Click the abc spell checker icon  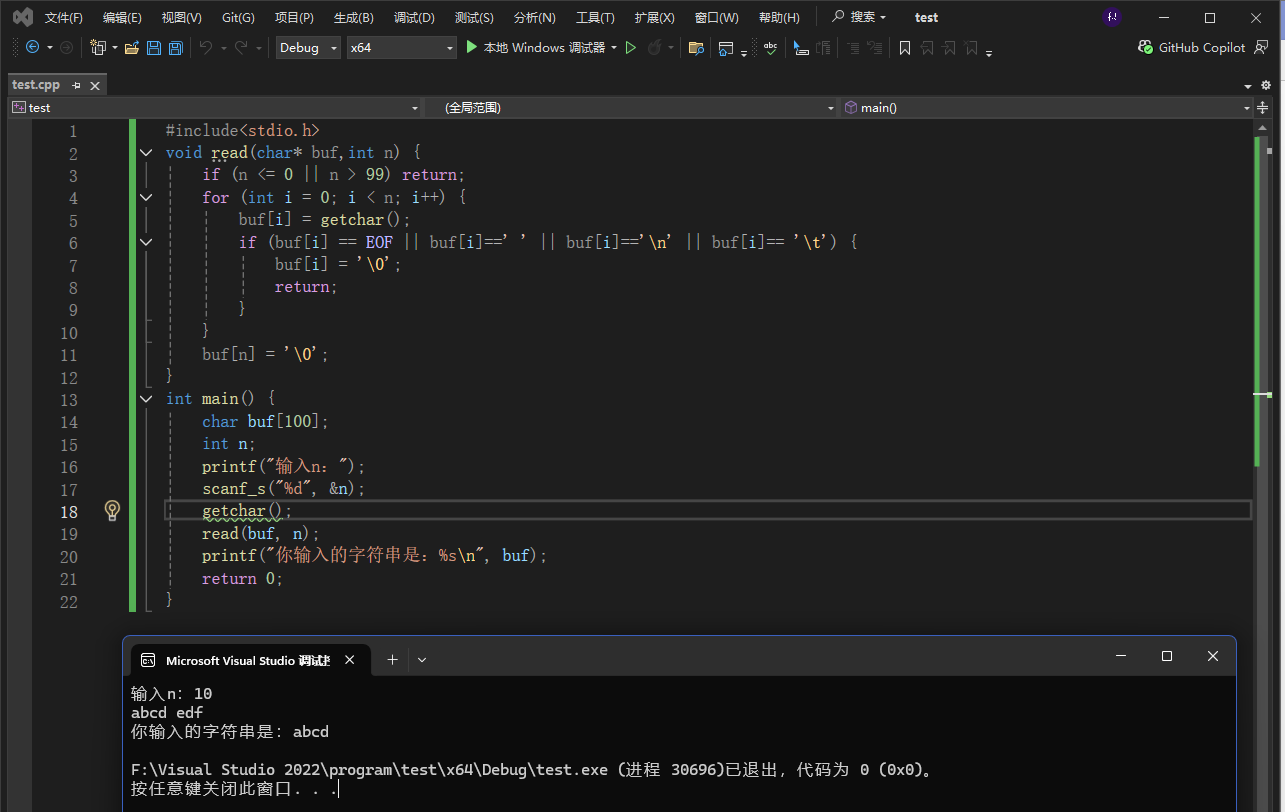770,47
